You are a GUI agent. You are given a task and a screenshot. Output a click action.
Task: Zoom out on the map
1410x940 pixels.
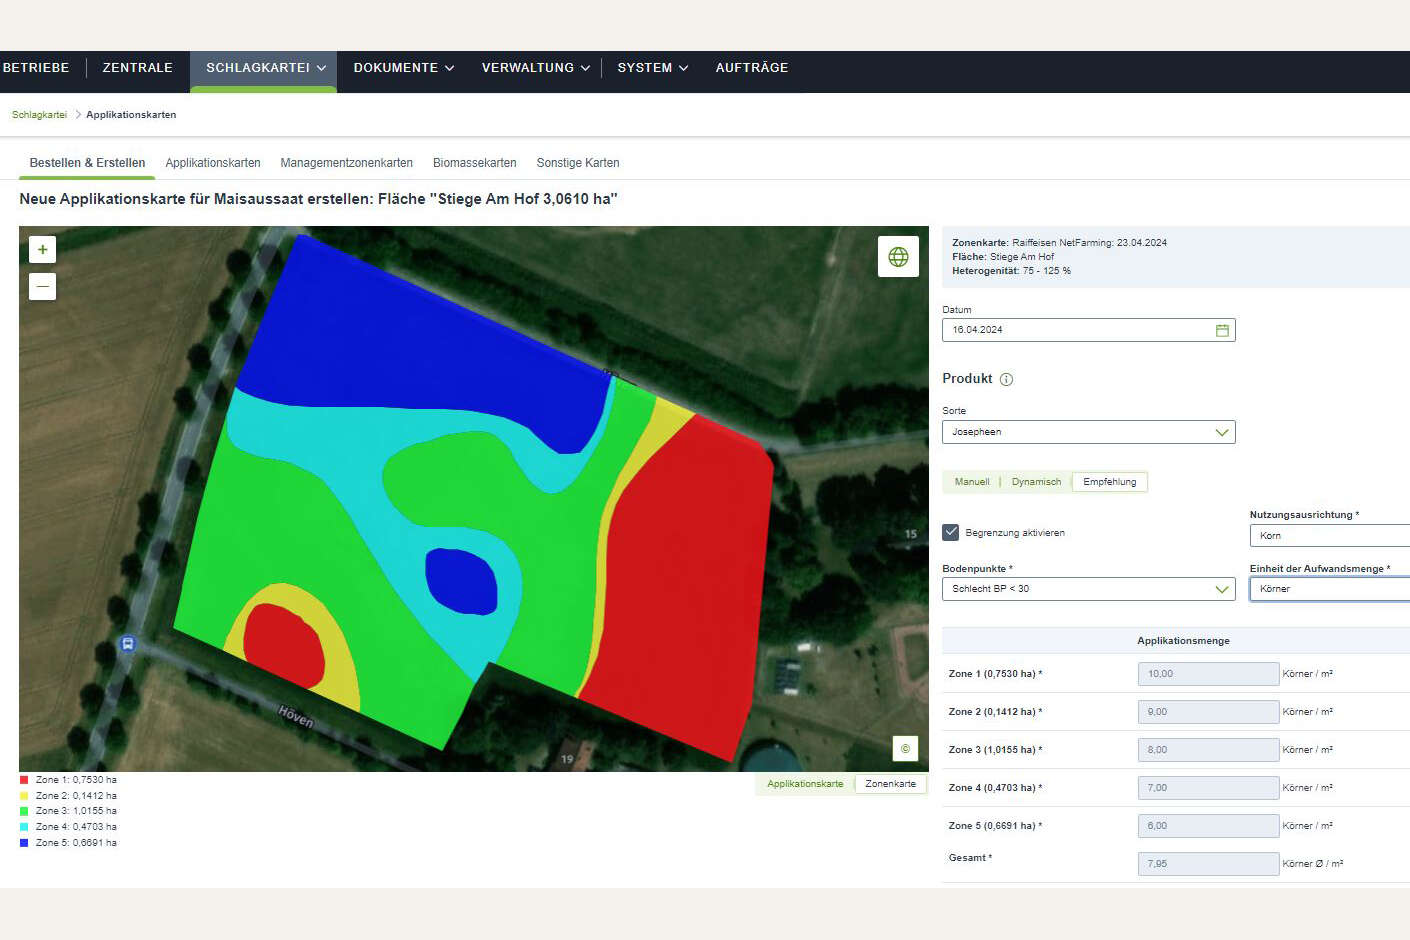(42, 287)
